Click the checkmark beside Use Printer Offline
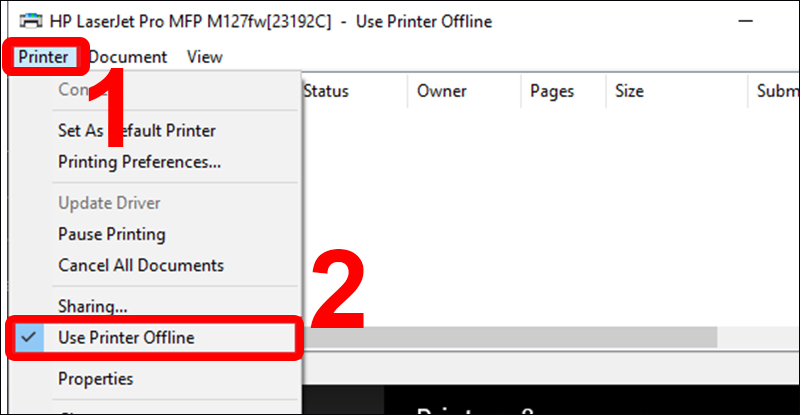800x415 pixels. tap(29, 337)
